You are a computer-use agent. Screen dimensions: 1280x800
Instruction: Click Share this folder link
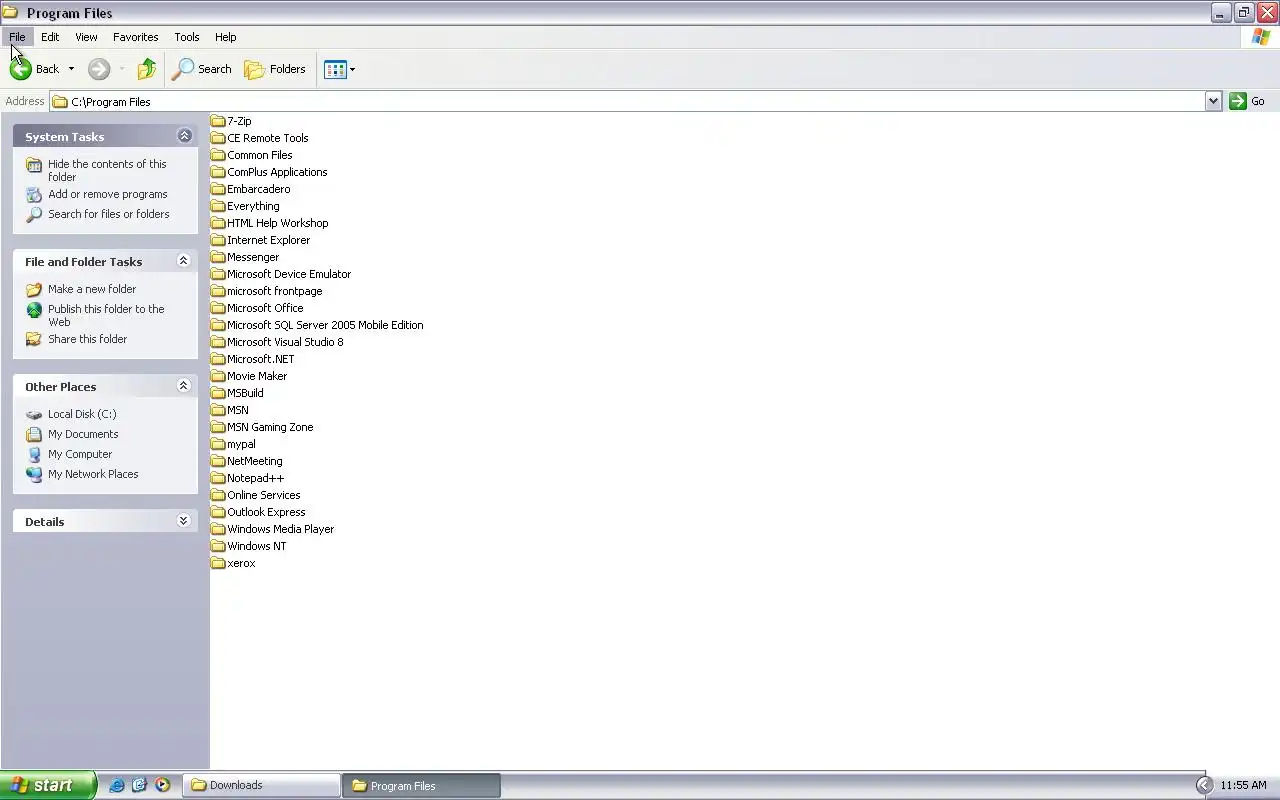(x=88, y=339)
